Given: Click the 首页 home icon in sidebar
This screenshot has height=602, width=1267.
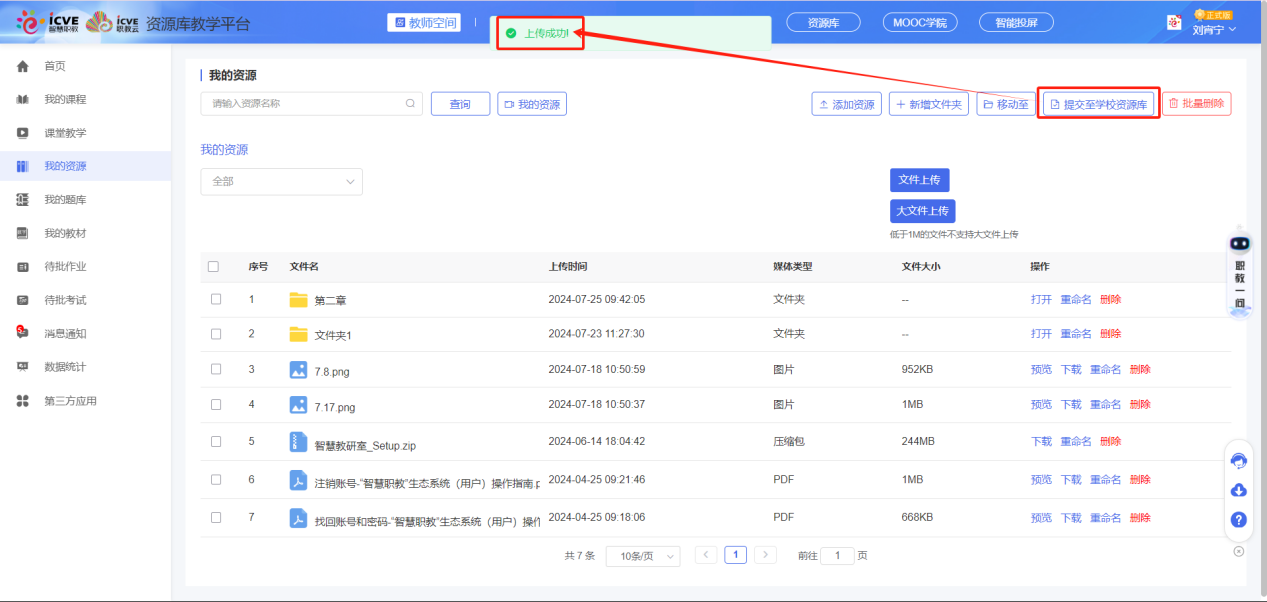Looking at the screenshot, I should coord(22,66).
